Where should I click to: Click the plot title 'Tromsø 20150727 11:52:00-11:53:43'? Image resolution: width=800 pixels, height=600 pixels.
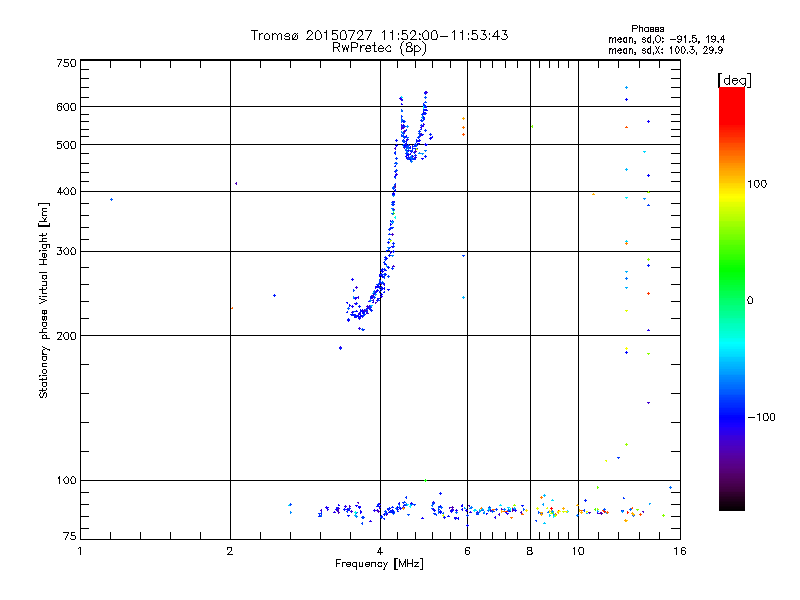pyautogui.click(x=379, y=35)
